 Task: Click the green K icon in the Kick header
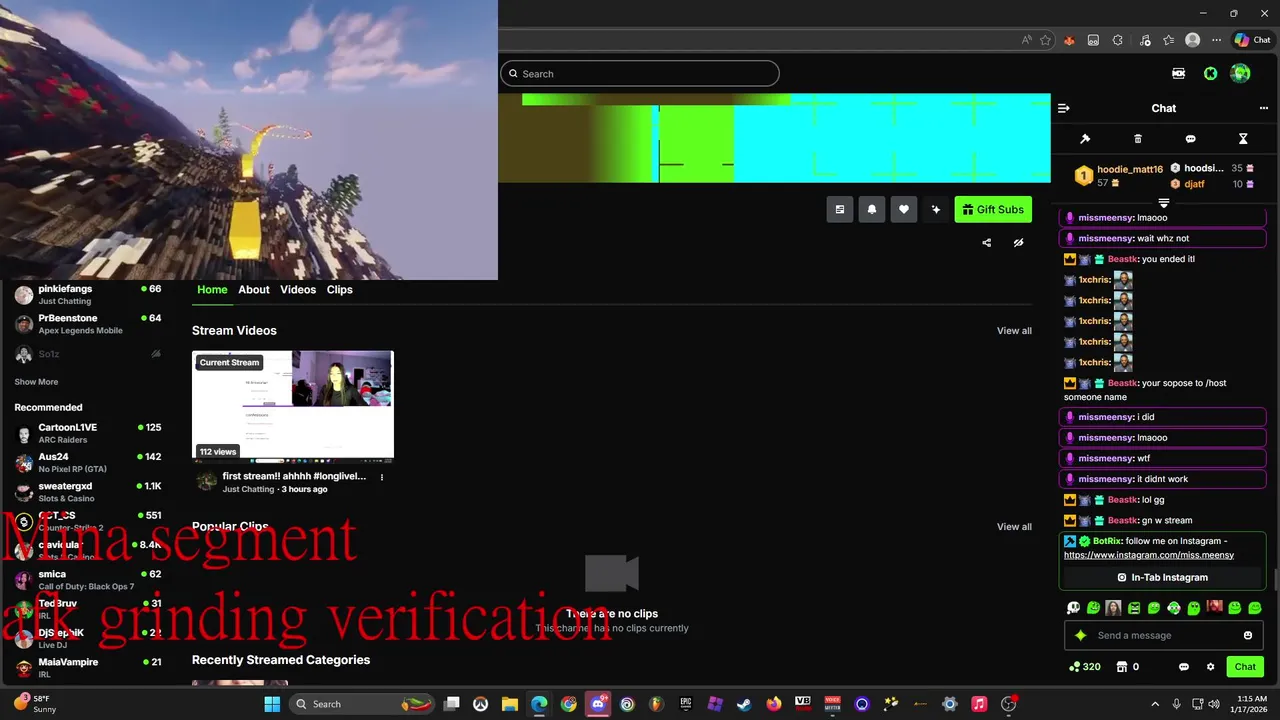coord(1210,73)
